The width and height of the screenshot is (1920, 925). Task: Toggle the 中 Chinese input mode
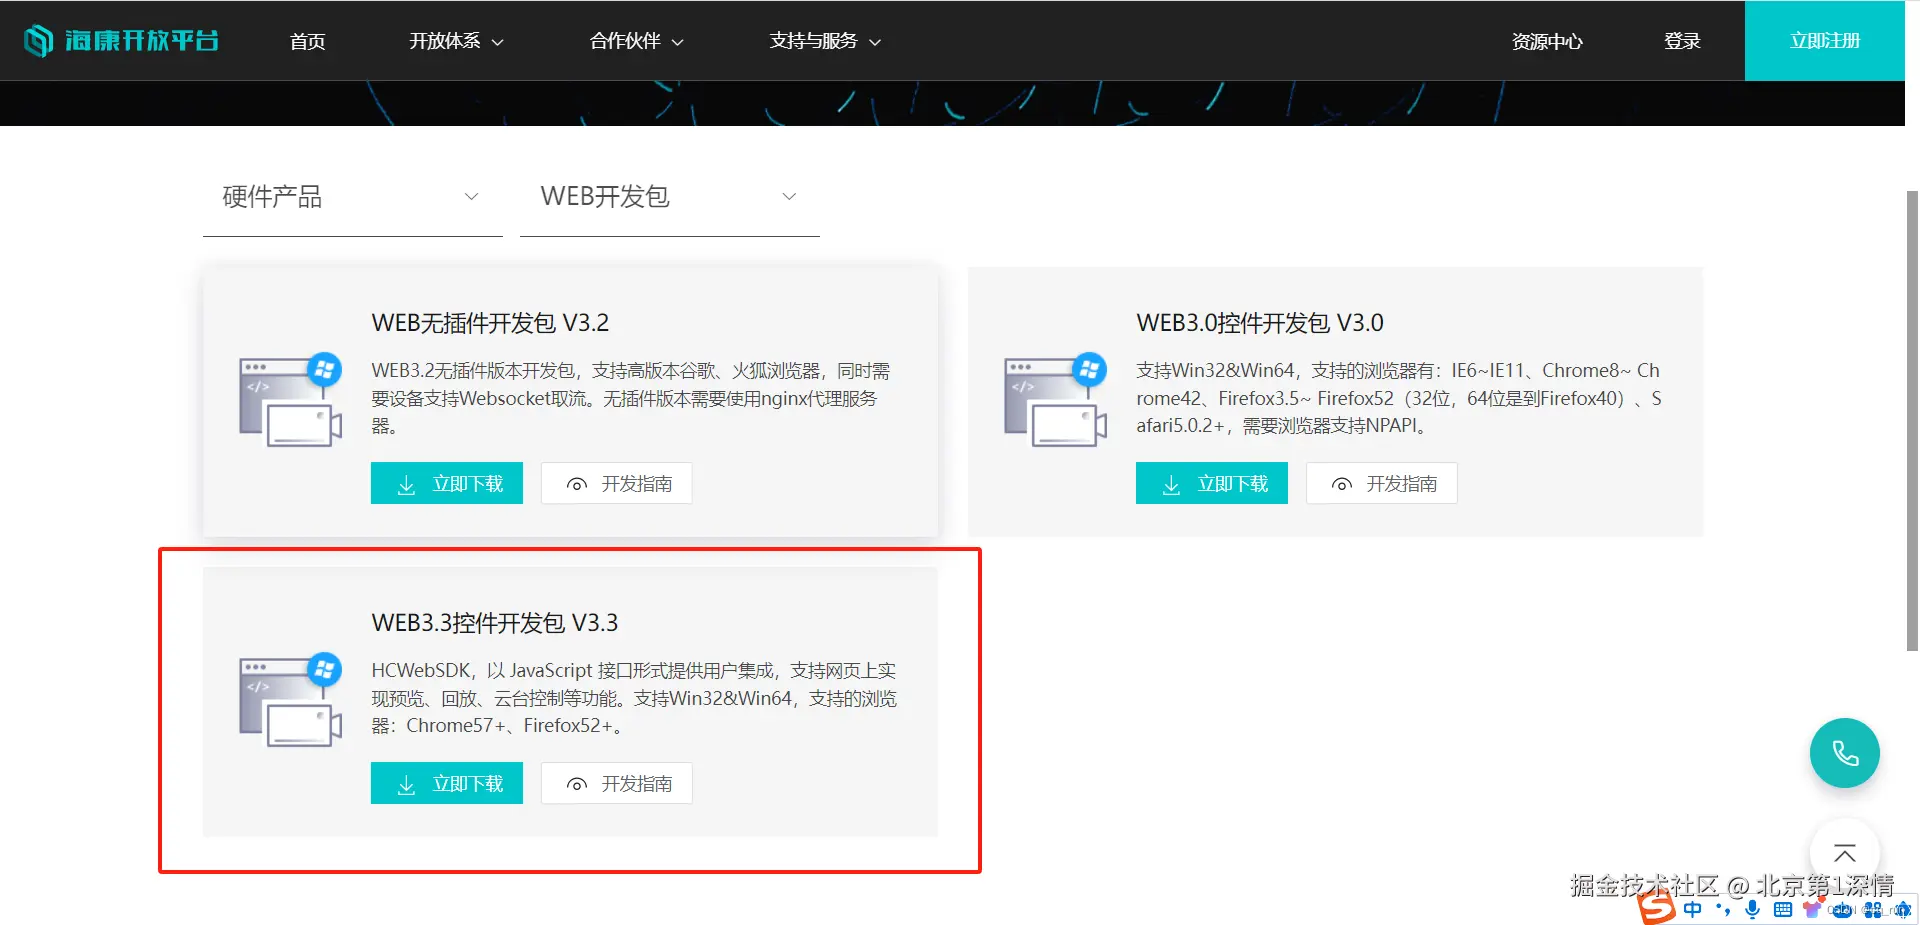[1692, 909]
